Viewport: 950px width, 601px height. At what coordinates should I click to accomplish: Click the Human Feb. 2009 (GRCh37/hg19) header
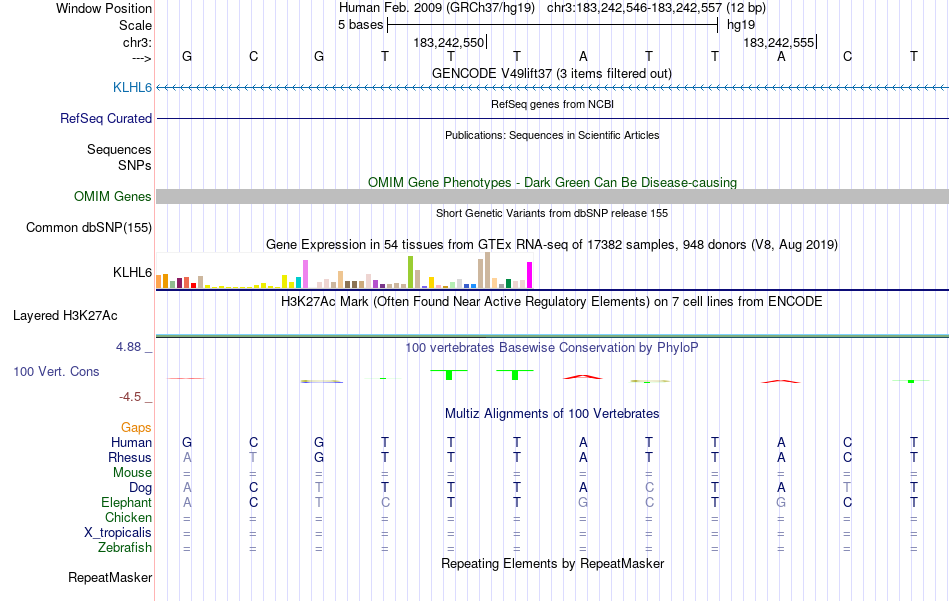point(437,8)
